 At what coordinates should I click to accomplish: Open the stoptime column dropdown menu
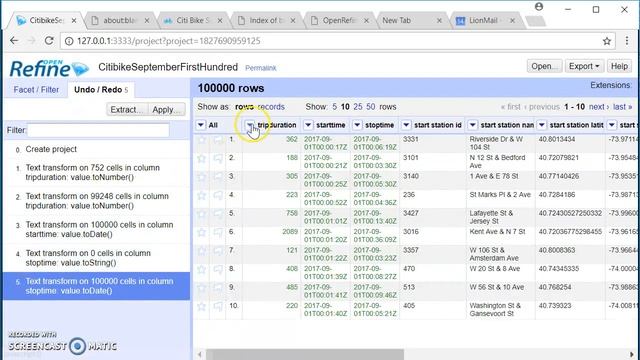click(x=357, y=125)
